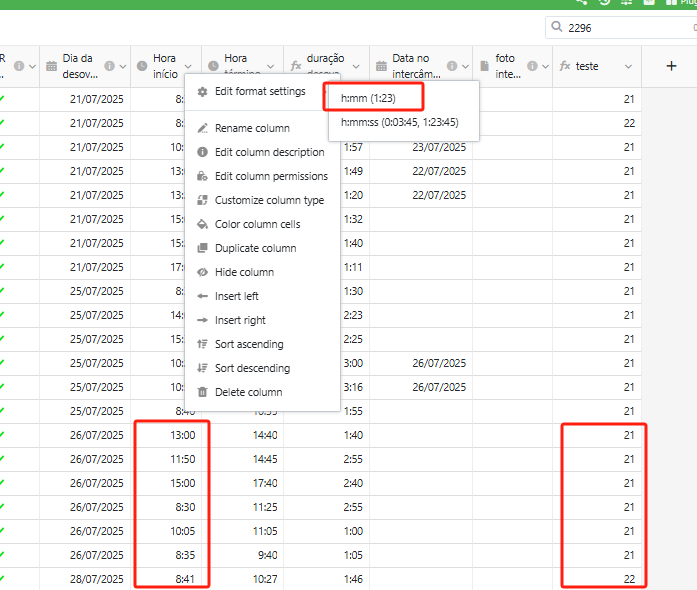Hide column via the crossed-eye icon
The width and height of the screenshot is (697, 590).
(x=203, y=272)
